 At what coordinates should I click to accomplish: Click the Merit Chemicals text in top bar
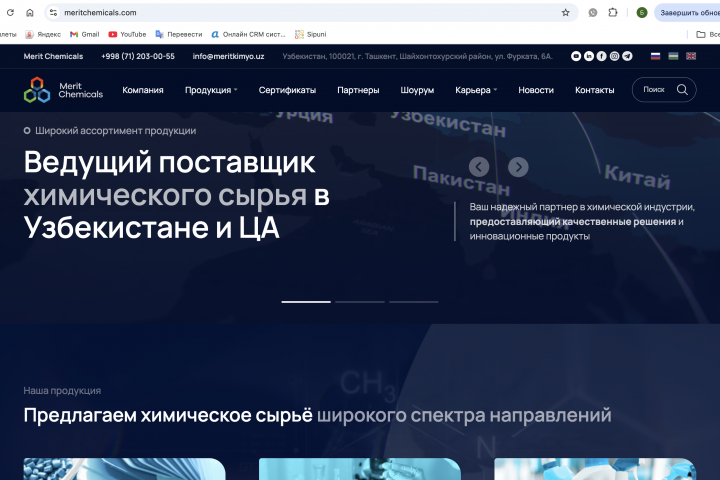pyautogui.click(x=53, y=56)
